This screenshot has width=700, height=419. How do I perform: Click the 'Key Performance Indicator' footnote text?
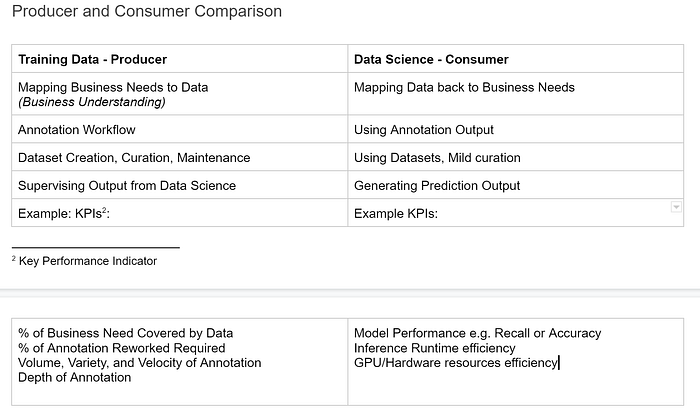88,261
